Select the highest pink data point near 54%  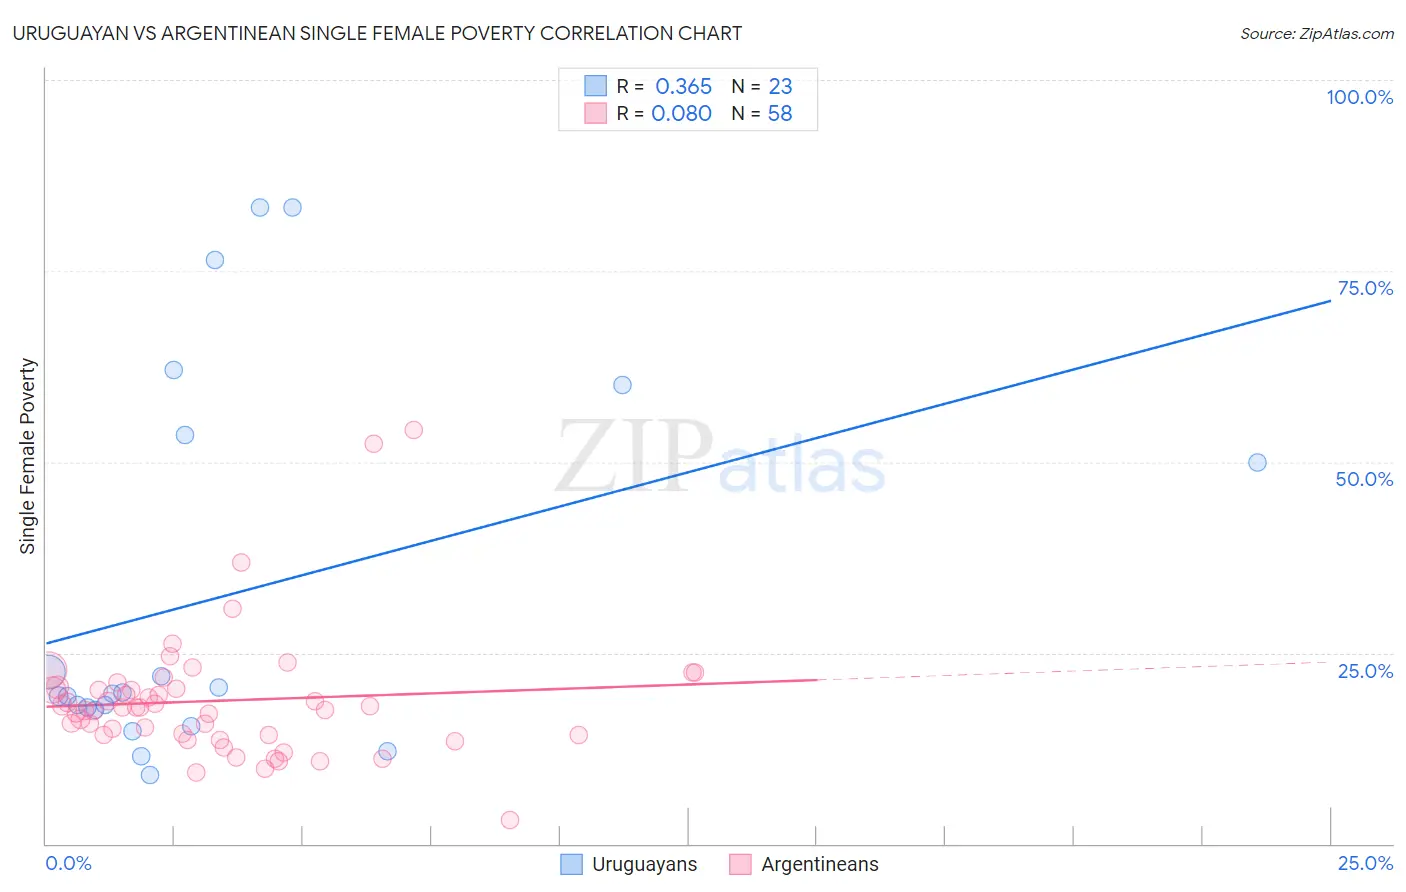pyautogui.click(x=414, y=430)
